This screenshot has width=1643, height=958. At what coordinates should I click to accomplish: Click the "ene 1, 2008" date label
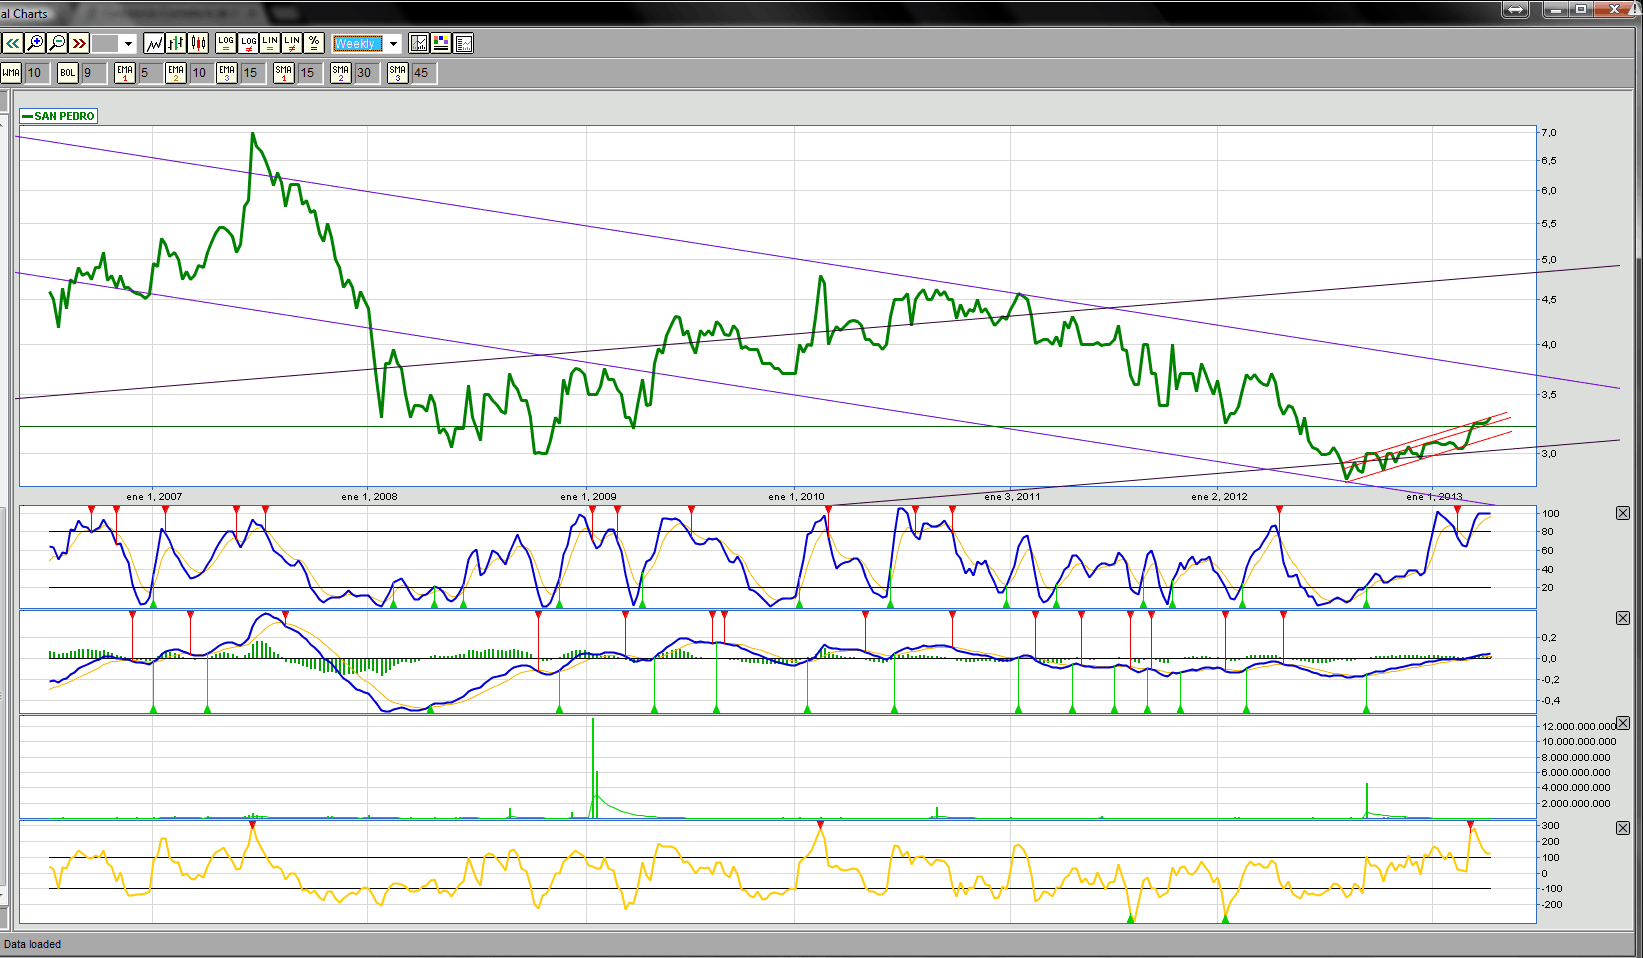coord(369,496)
